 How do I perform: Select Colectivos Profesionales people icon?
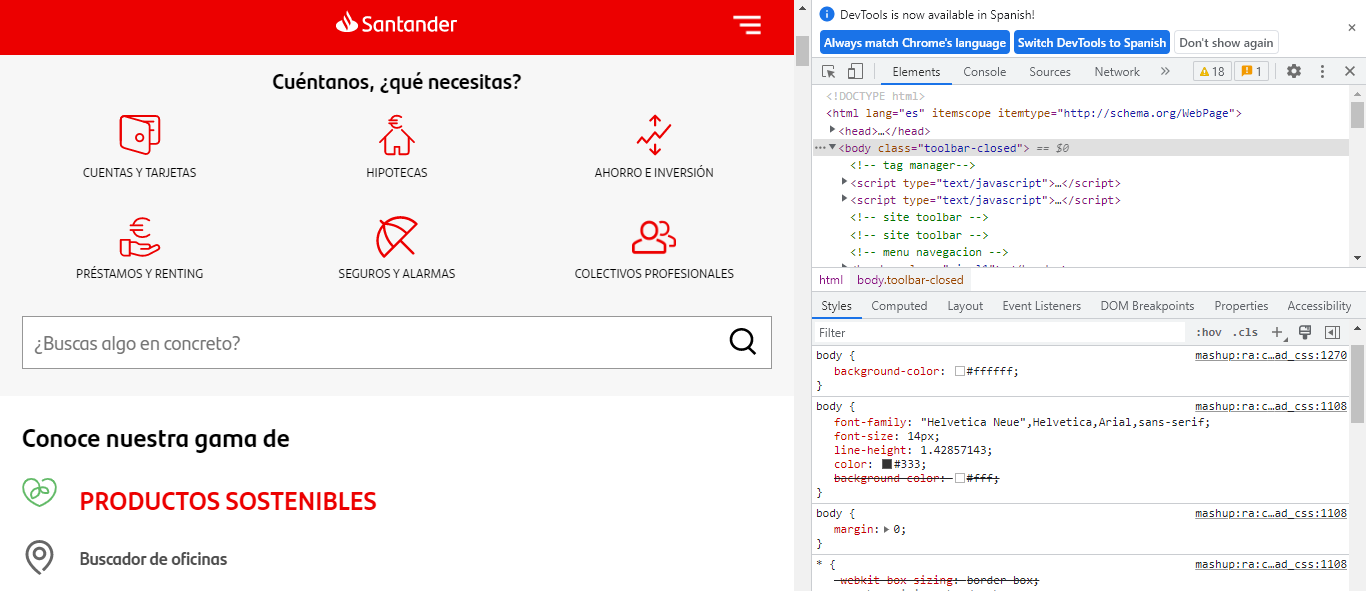[x=654, y=237]
